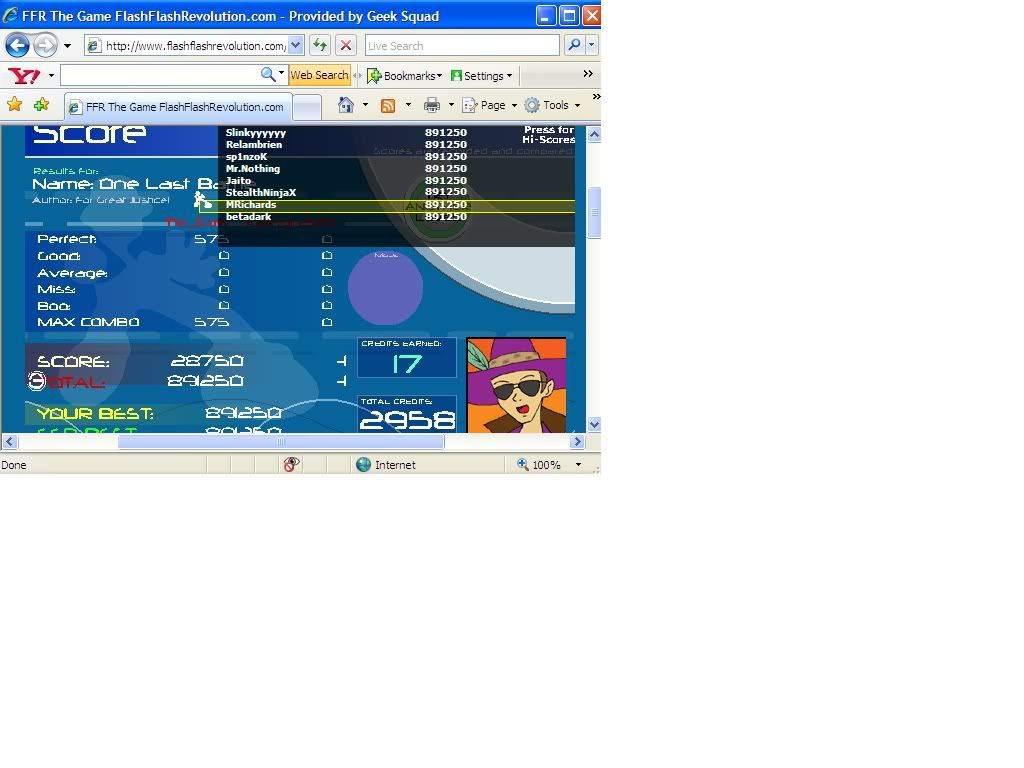
Task: Open the Page menu
Action: click(x=489, y=105)
